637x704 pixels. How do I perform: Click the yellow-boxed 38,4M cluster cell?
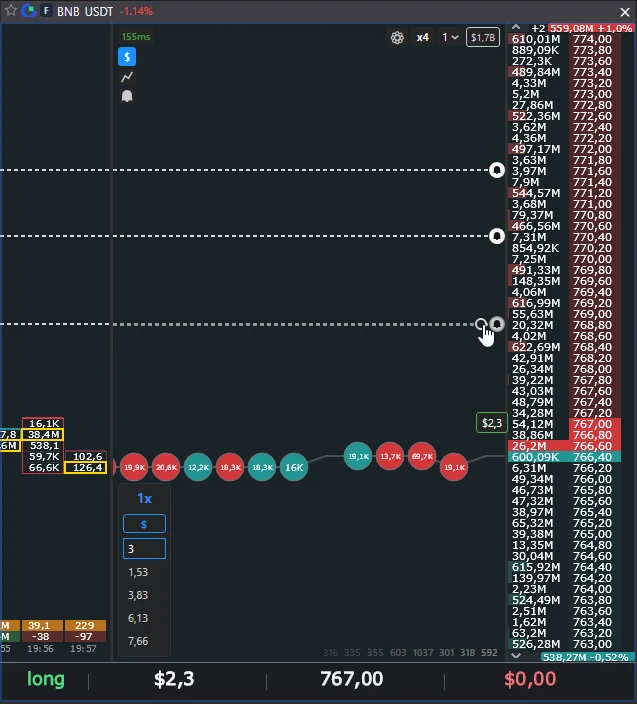point(43,434)
